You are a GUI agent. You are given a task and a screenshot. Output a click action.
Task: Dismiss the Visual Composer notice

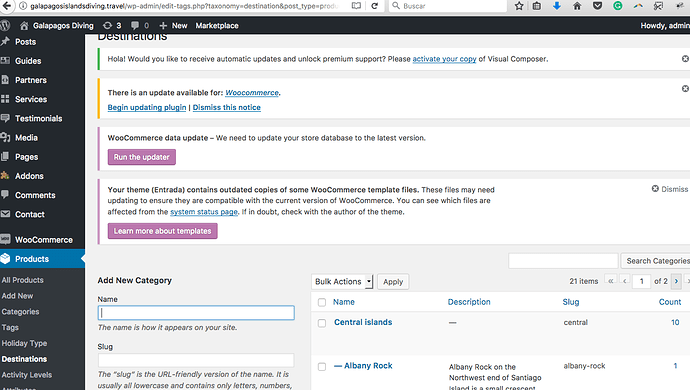point(685,59)
